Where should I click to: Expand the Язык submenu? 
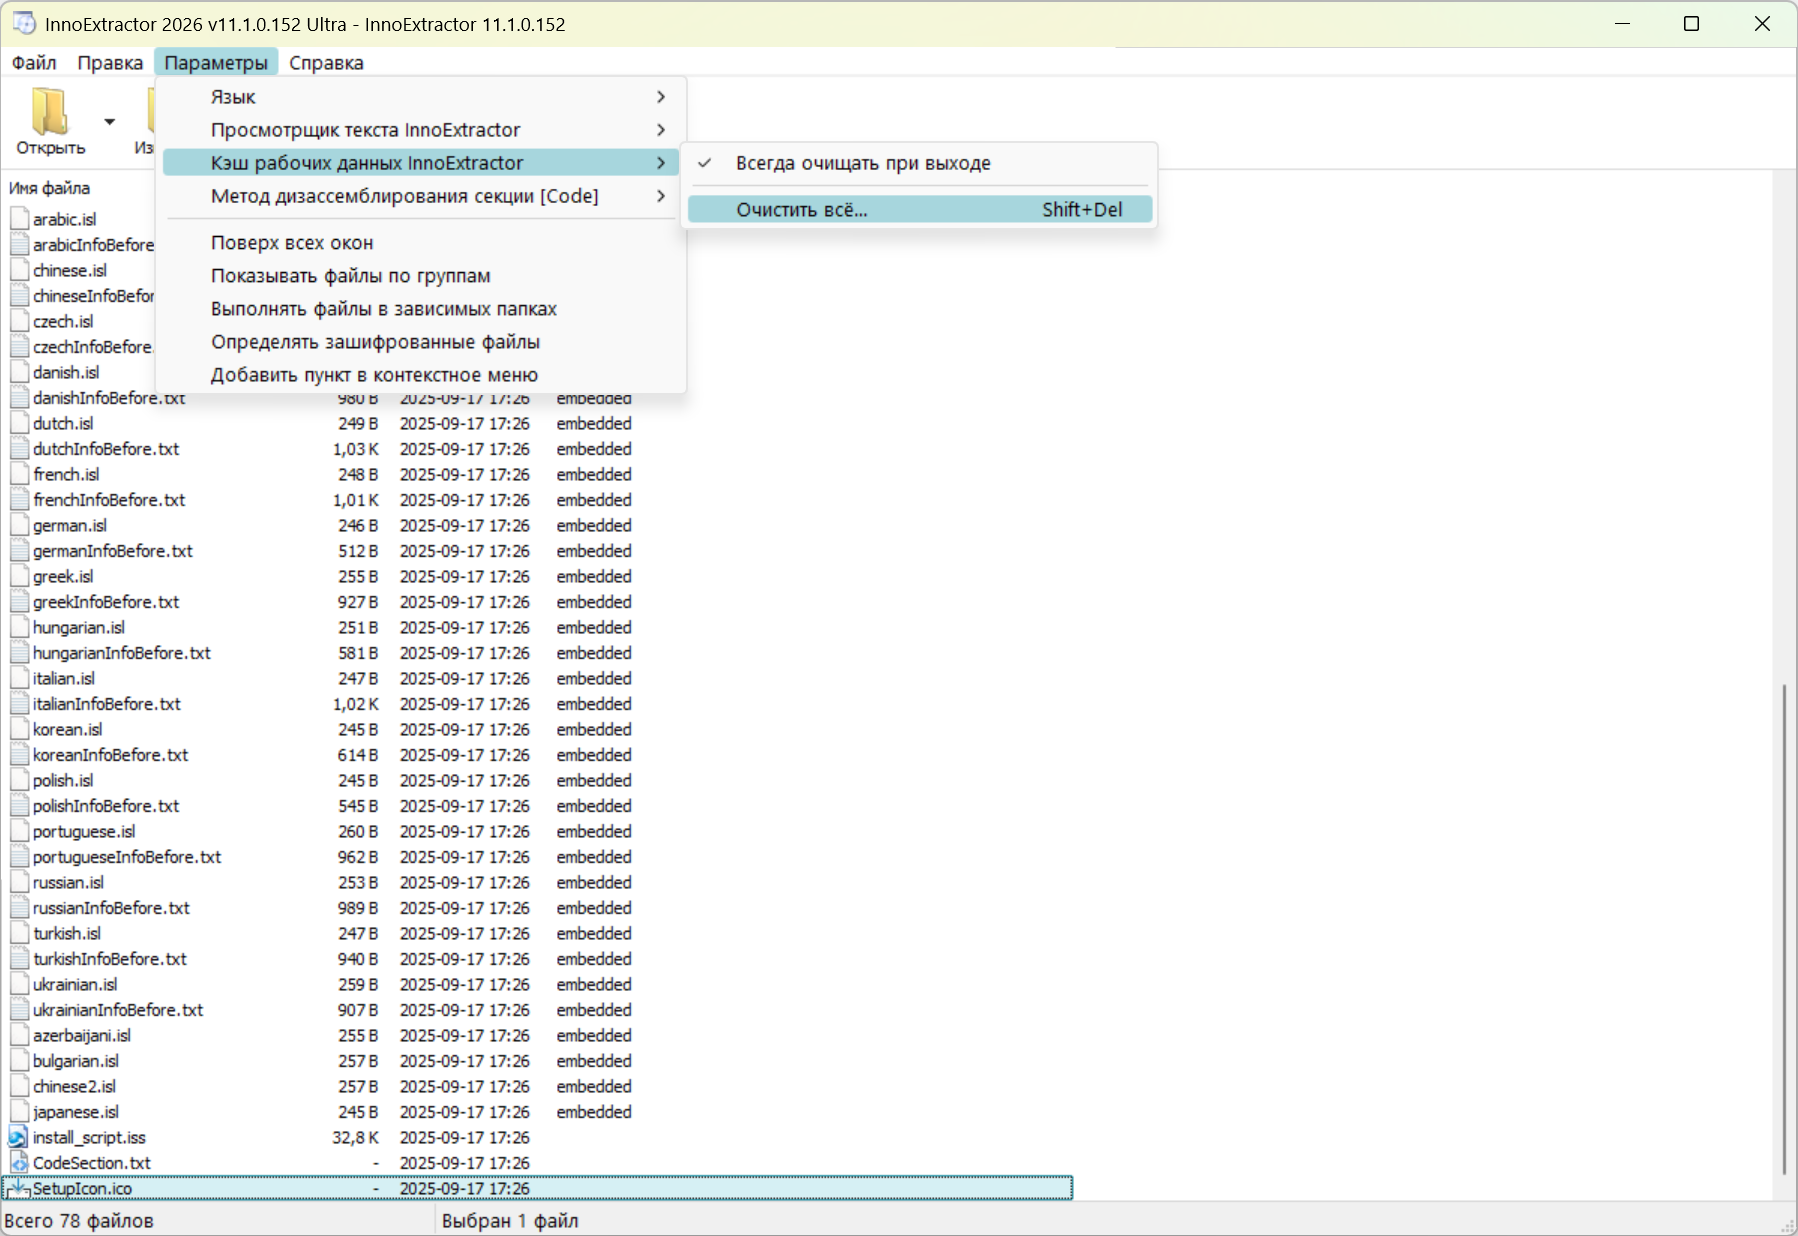[421, 97]
